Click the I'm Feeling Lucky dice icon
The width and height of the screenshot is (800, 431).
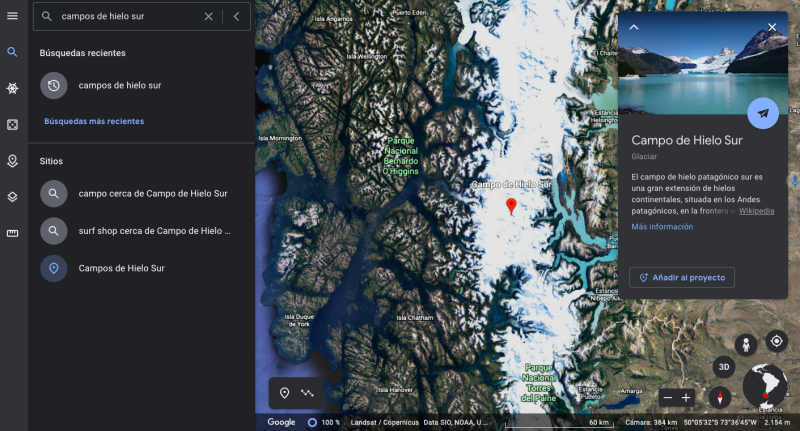coord(12,125)
